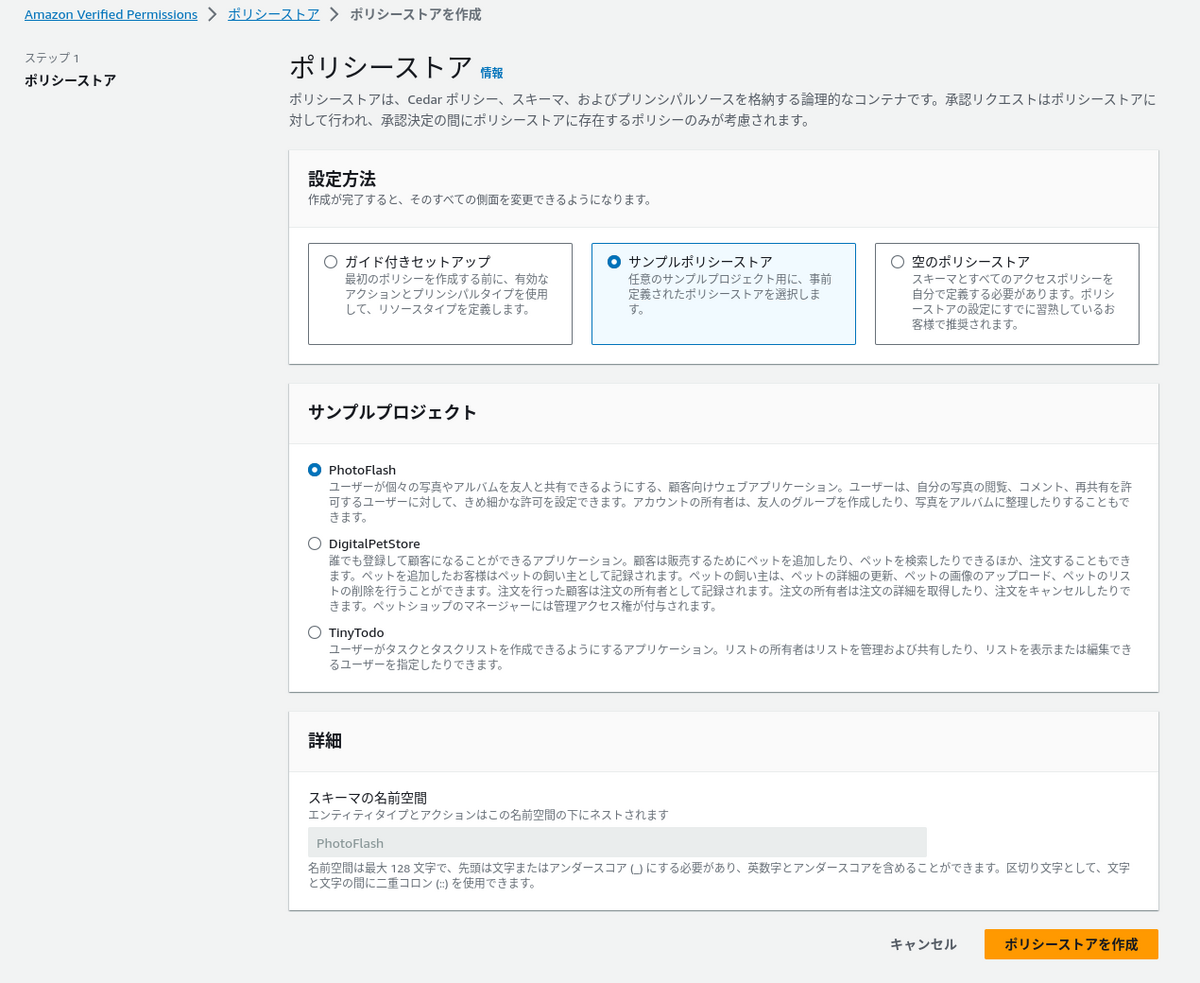Click the スキーマの名前空間 label
Viewport: 1200px width, 983px height.
(367, 797)
